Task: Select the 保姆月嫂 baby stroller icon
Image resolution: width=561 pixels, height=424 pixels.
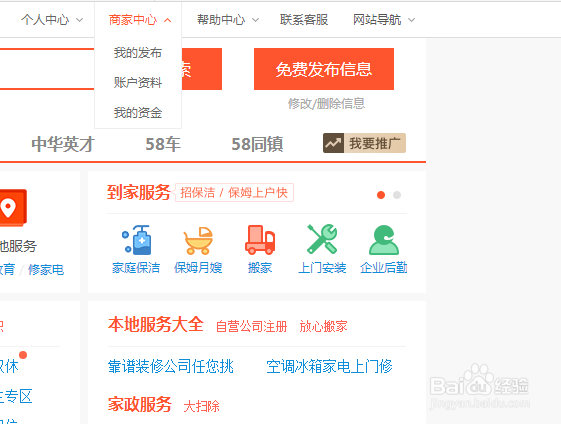Action: [x=198, y=240]
